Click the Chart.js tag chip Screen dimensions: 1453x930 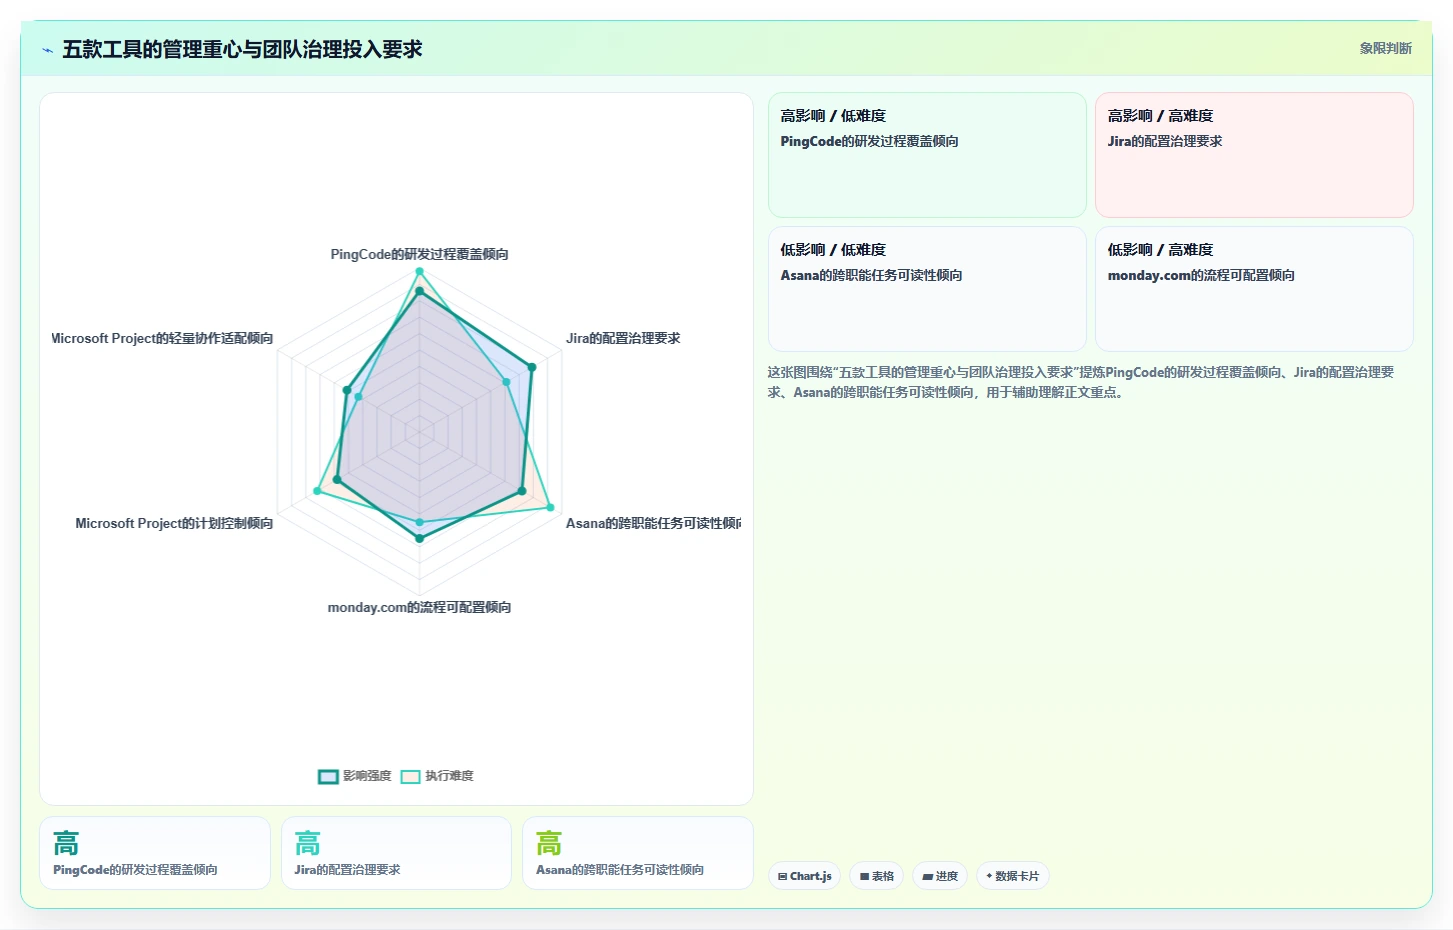pyautogui.click(x=805, y=876)
